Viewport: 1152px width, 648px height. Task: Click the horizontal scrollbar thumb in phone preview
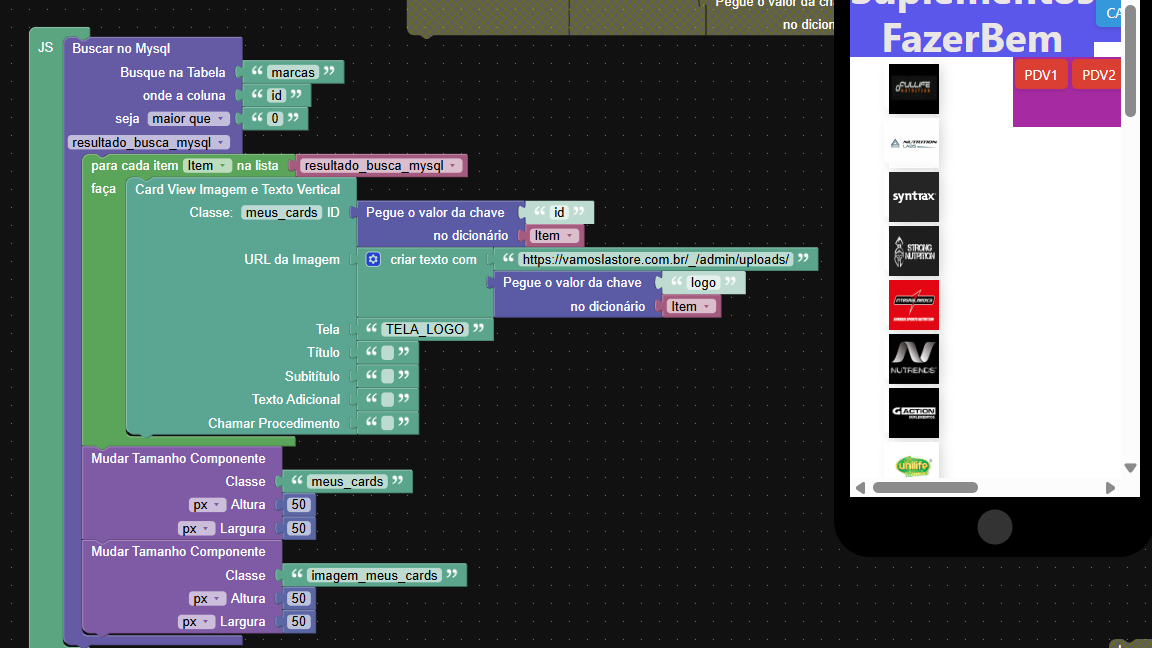925,488
